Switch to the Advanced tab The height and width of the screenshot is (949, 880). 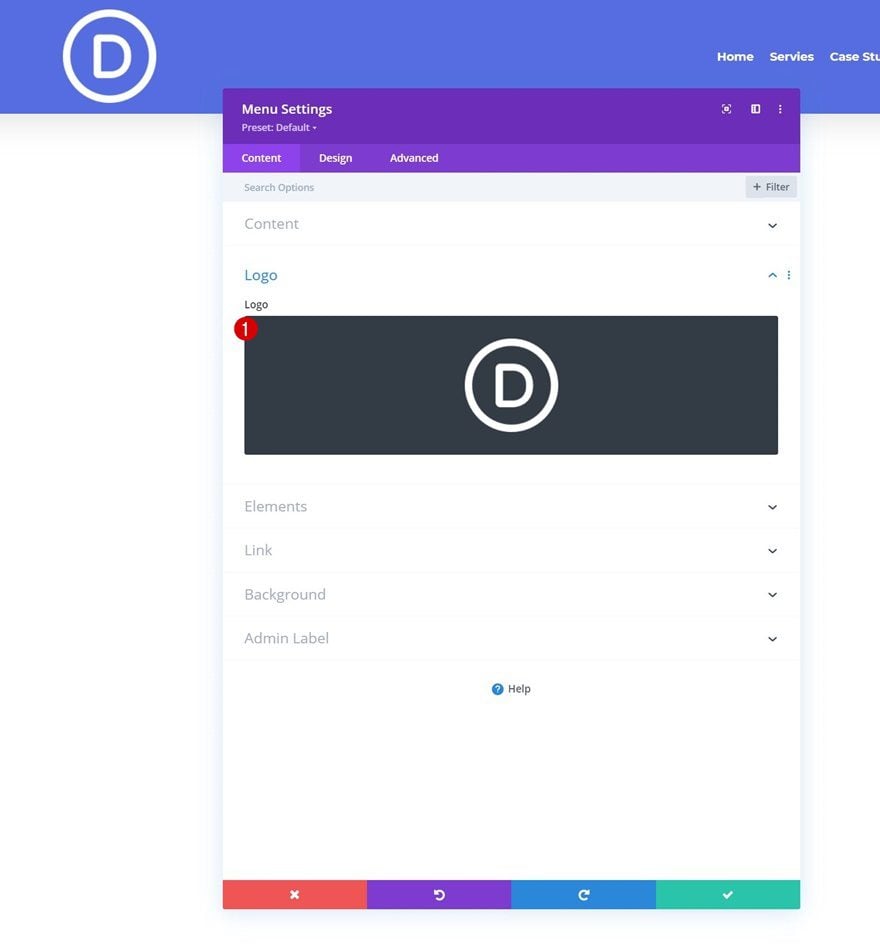coord(414,158)
